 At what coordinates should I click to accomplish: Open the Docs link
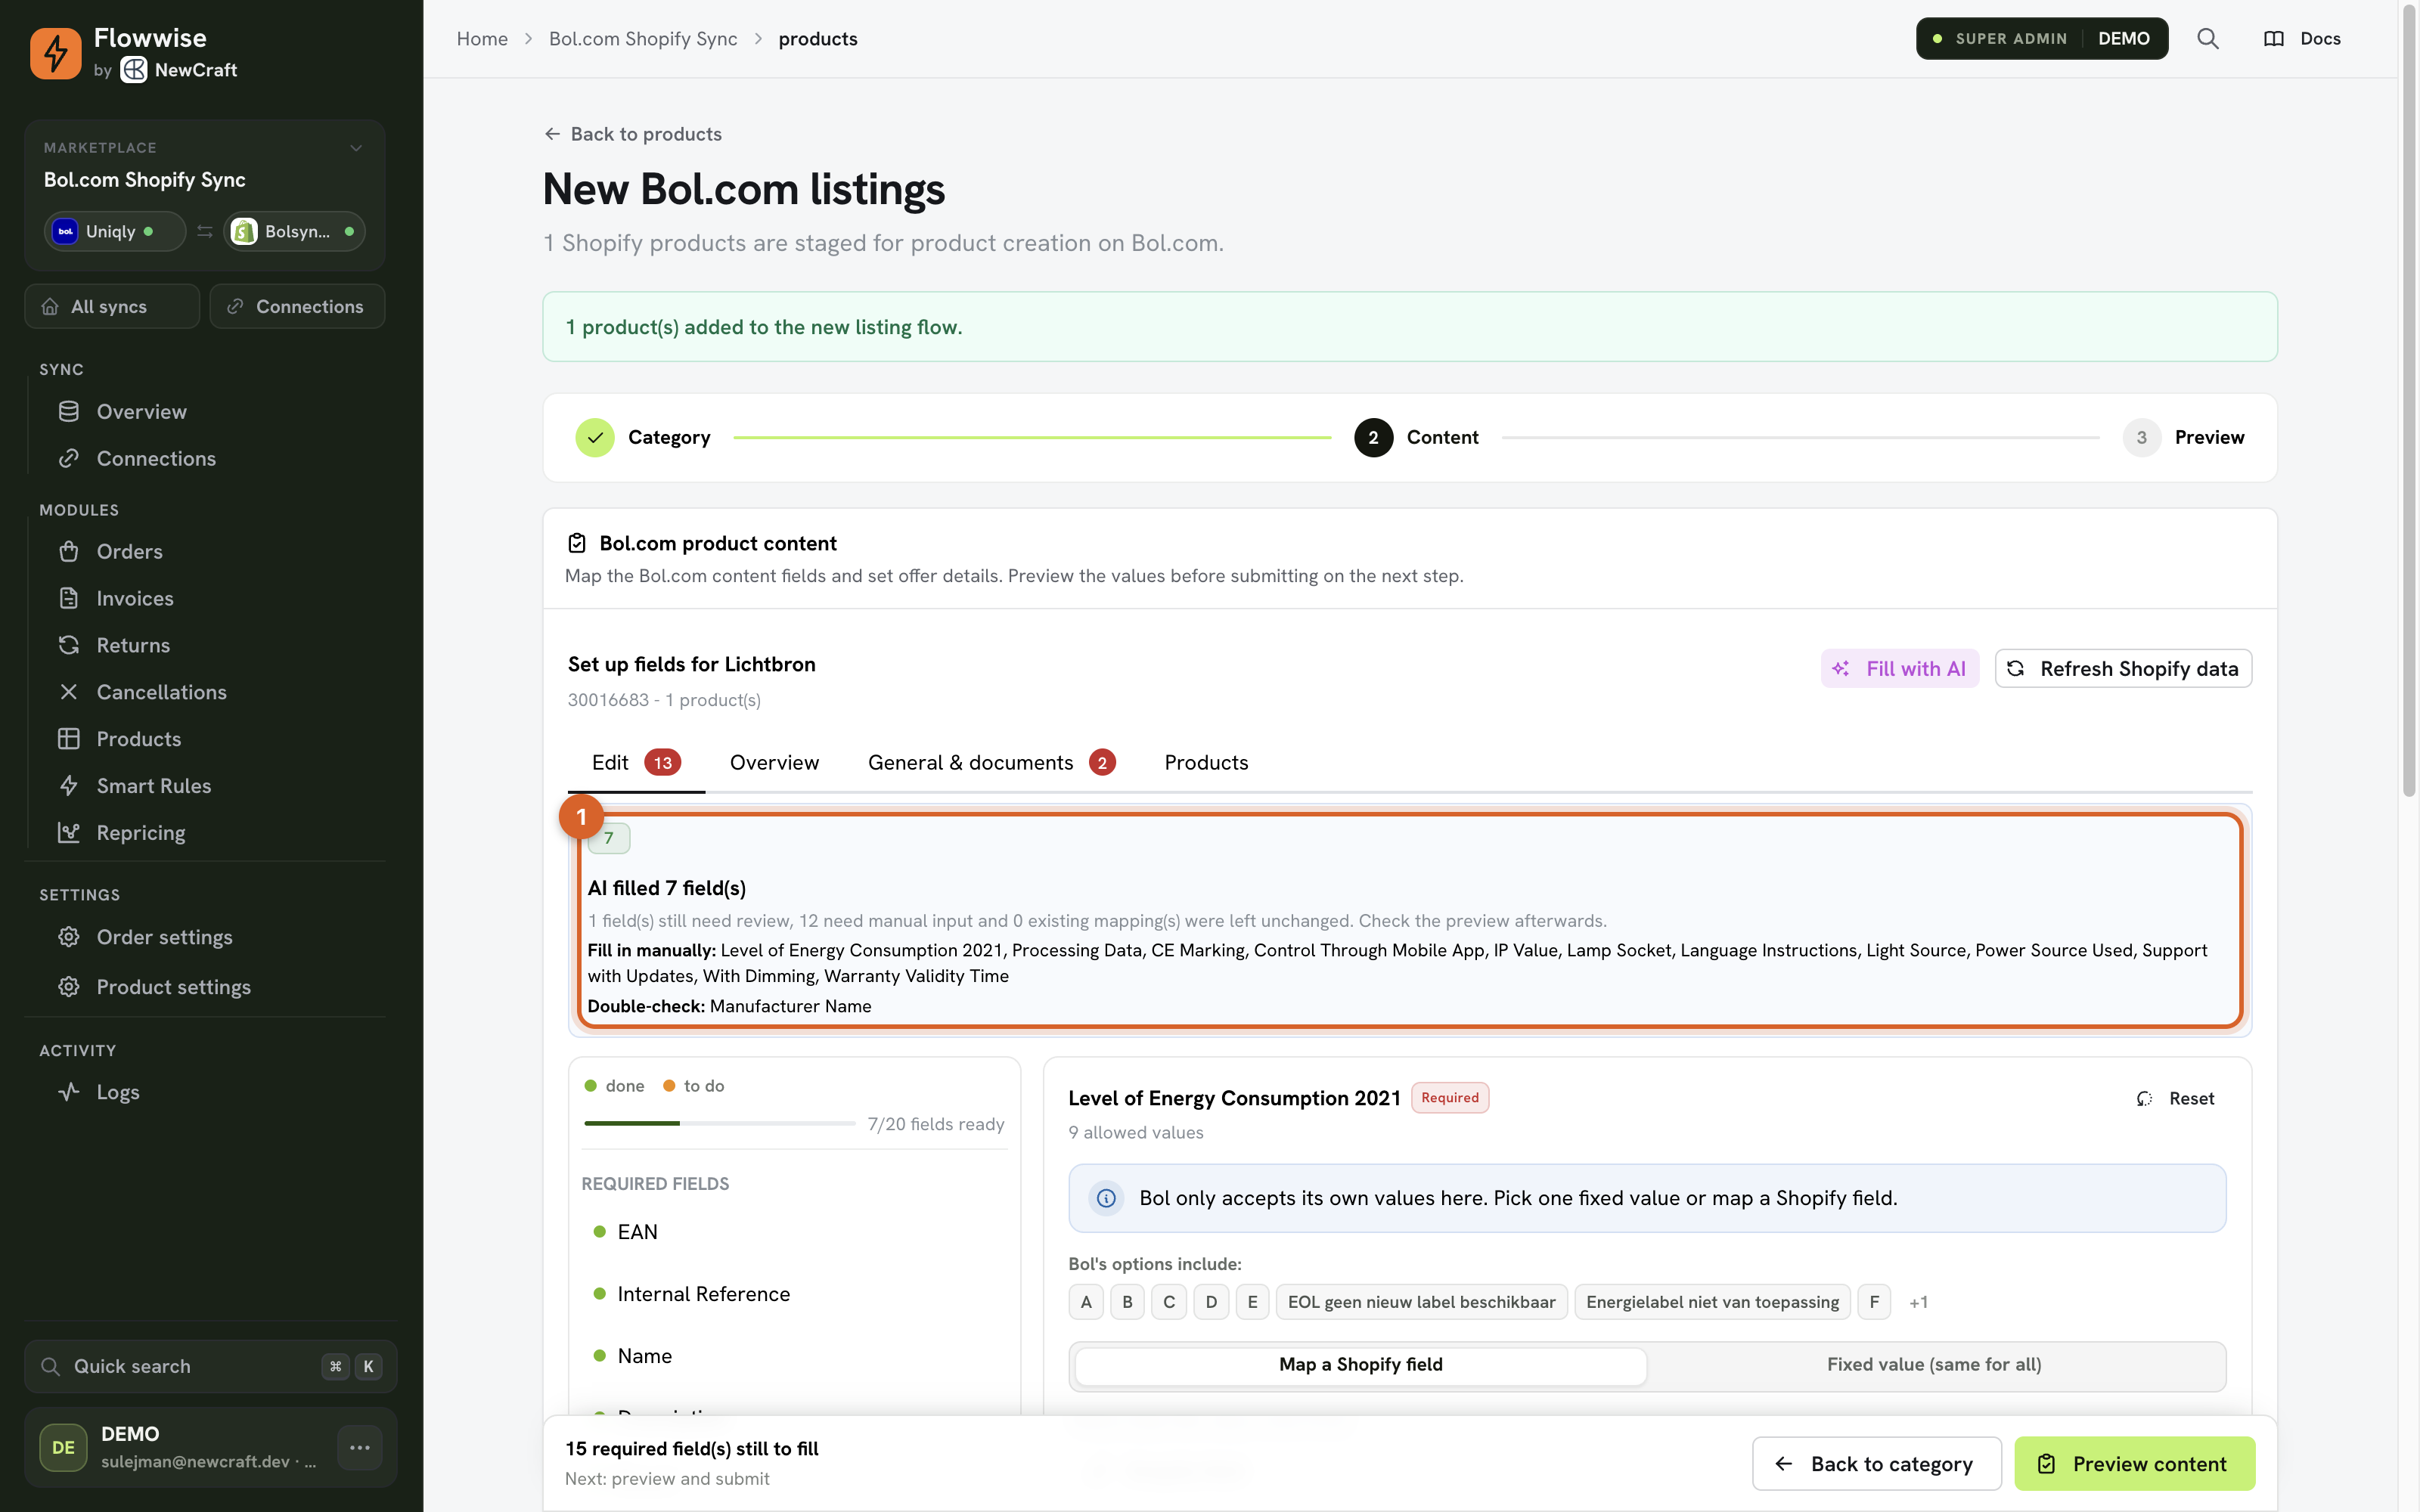(2302, 39)
